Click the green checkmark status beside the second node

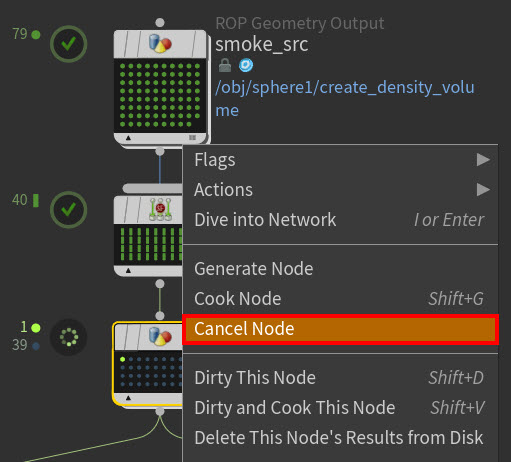click(x=69, y=210)
